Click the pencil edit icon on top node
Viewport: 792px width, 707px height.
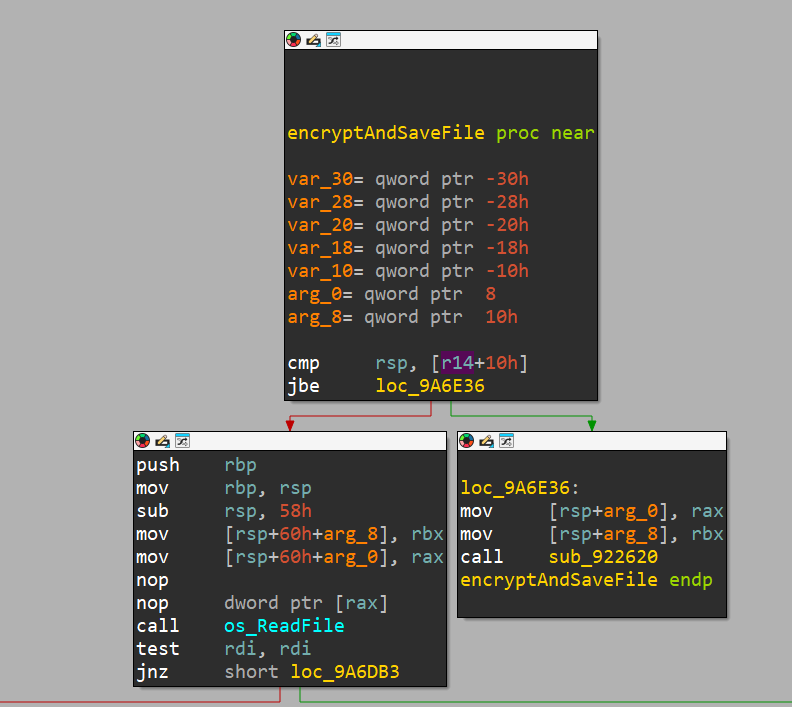(x=313, y=40)
